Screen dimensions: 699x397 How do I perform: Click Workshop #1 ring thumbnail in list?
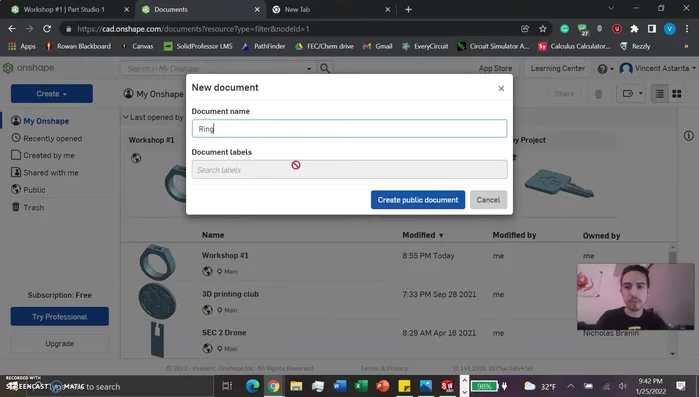click(x=157, y=262)
